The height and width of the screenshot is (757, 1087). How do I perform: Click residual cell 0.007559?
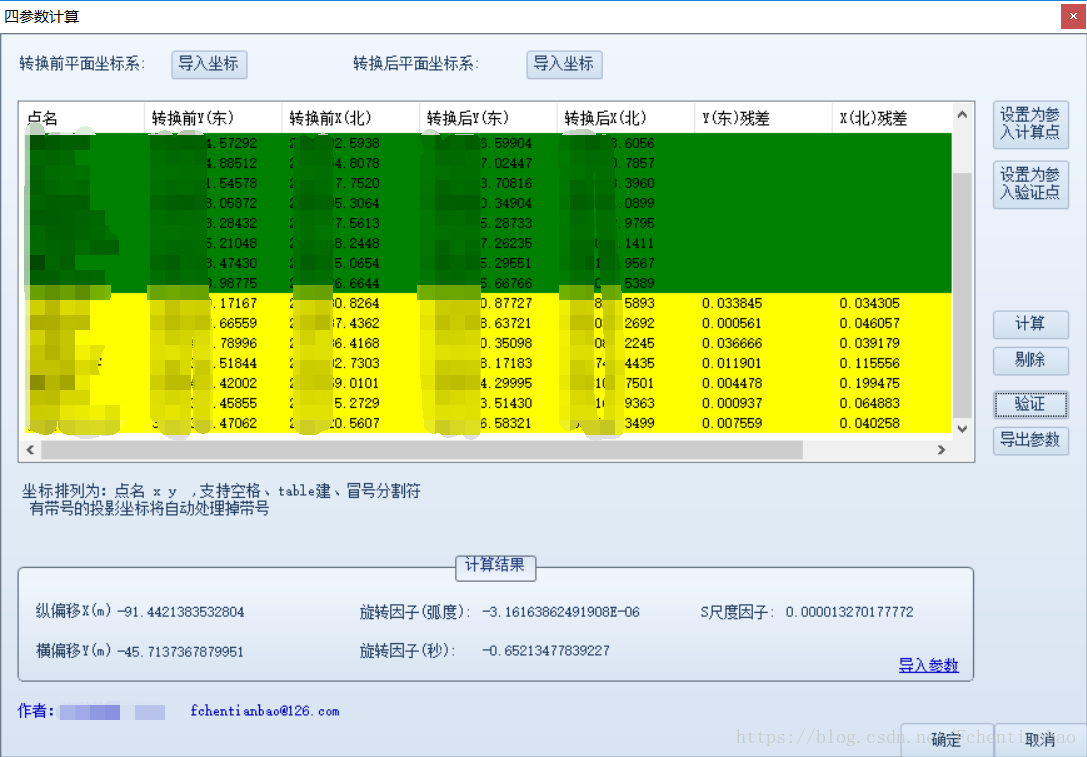[x=732, y=424]
